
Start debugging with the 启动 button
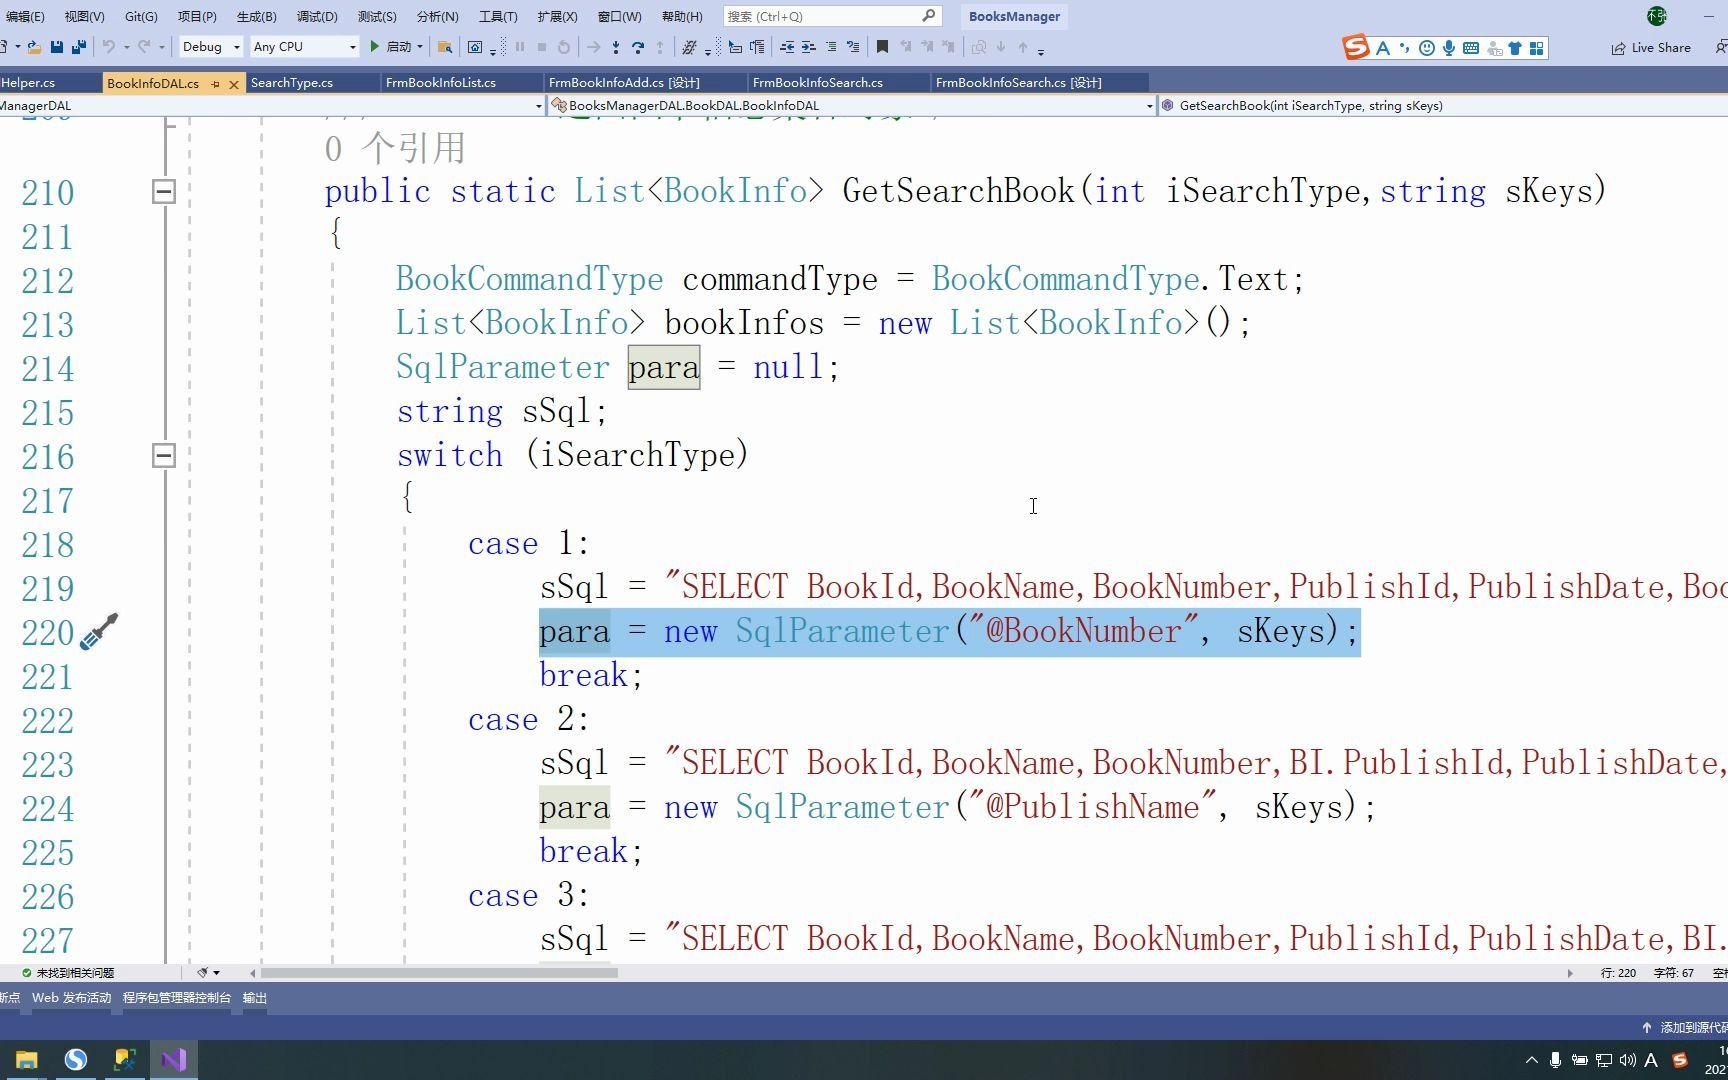[x=398, y=47]
